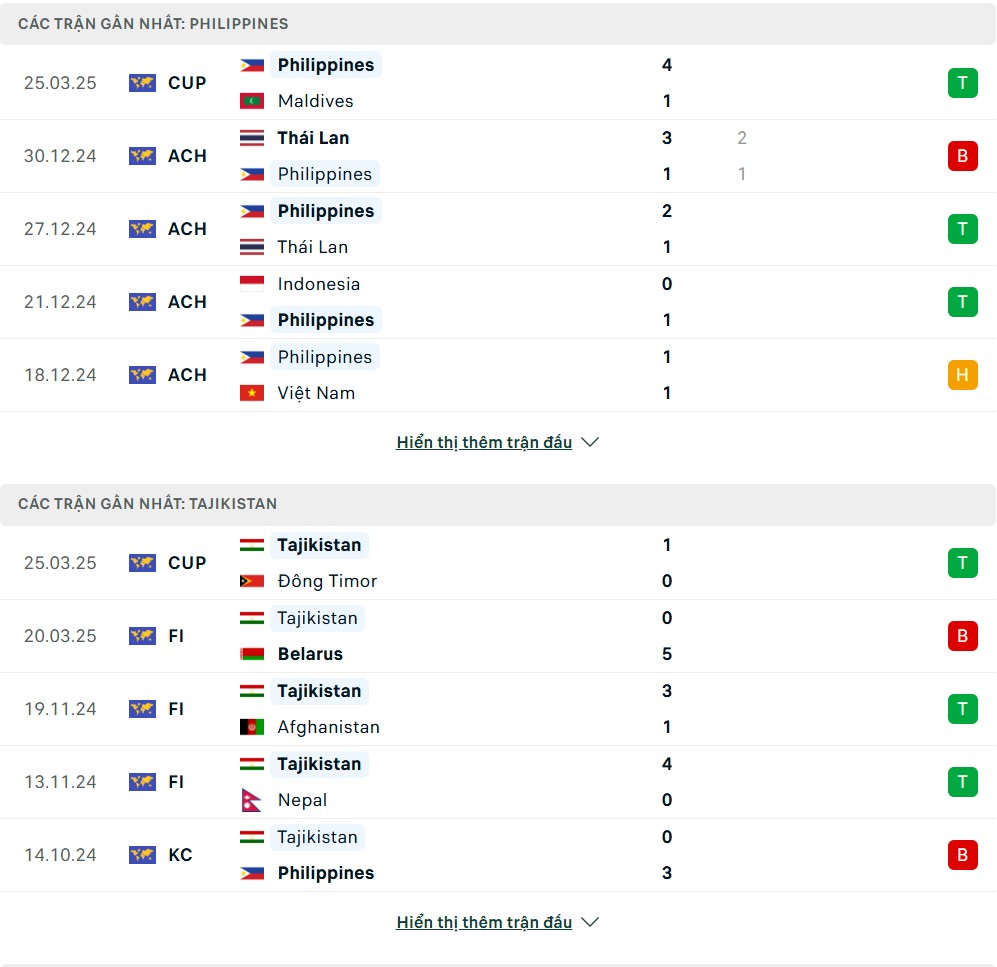Open the 21.12.24 ACH Indonesia match date
The width and height of the screenshot is (997, 967).
(x=60, y=302)
